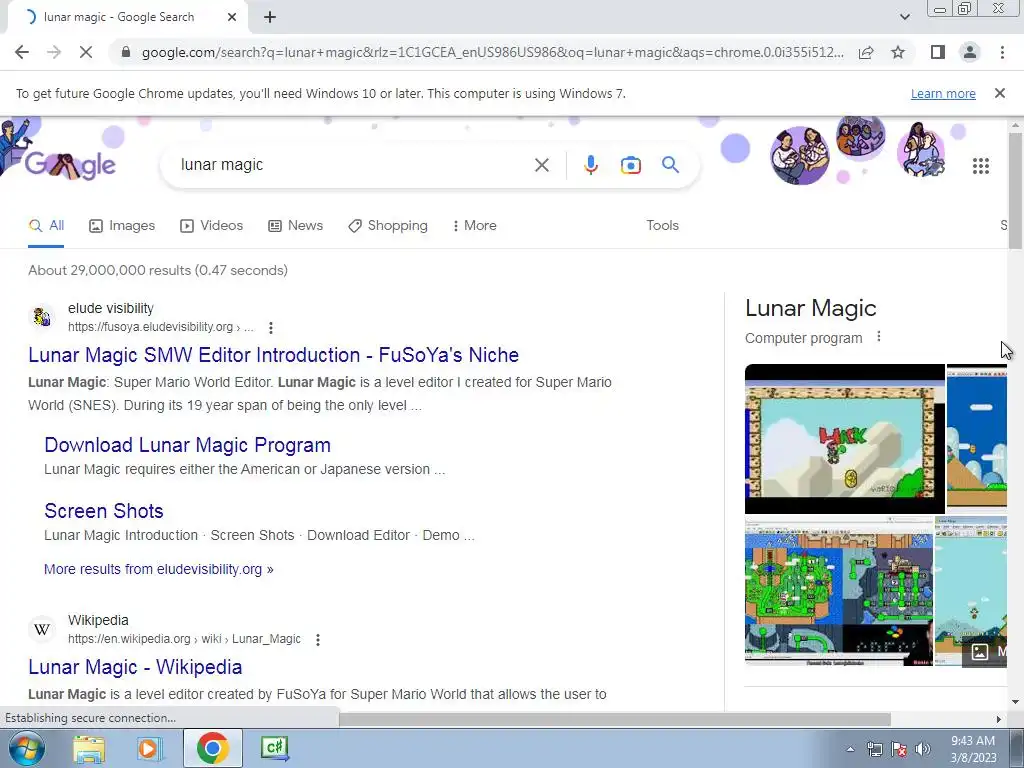1024x768 pixels.
Task: Dismiss the Chrome update notification bar
Action: 1000,93
